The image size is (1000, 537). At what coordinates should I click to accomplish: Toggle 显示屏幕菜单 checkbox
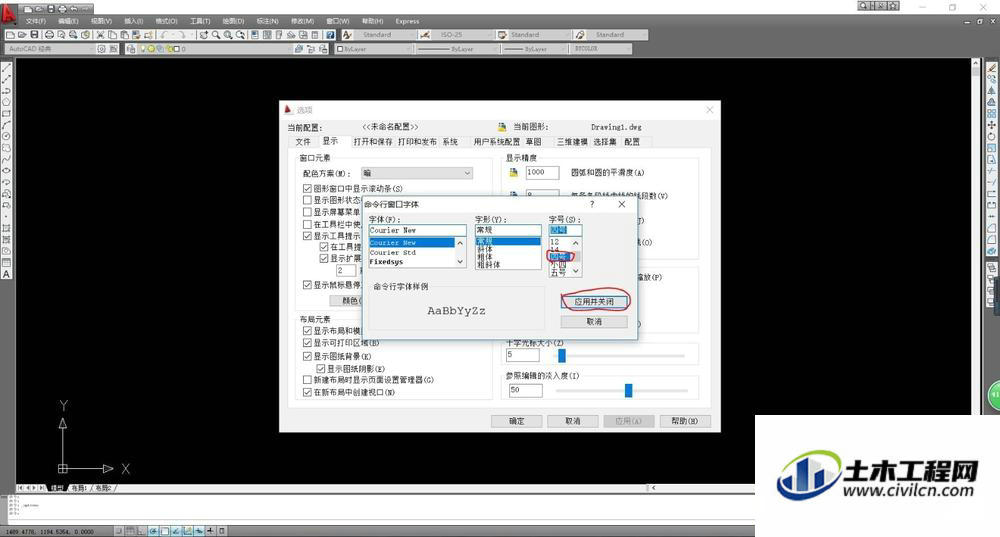(307, 212)
